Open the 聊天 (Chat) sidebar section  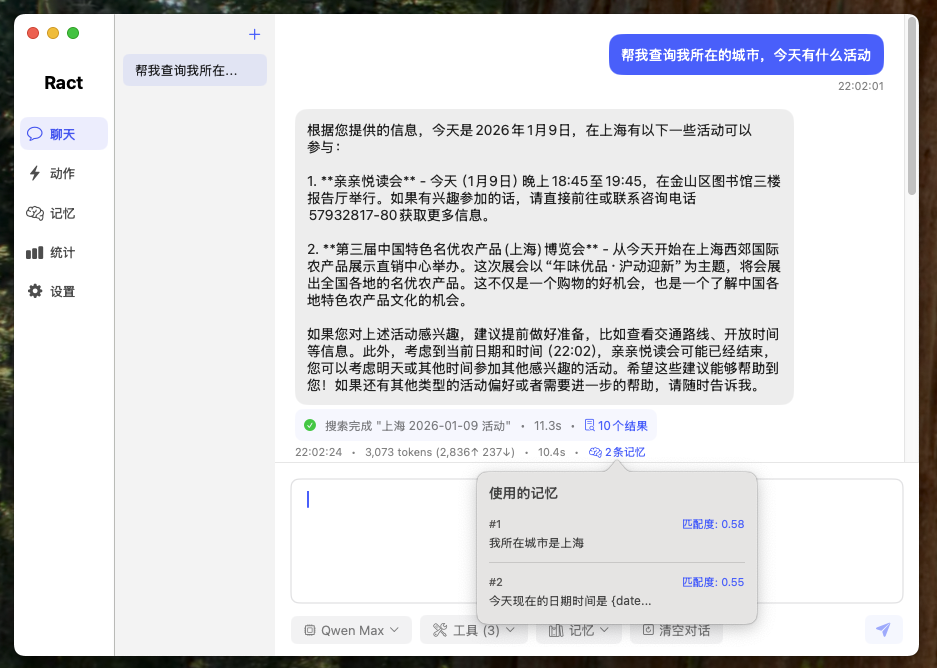(x=64, y=134)
